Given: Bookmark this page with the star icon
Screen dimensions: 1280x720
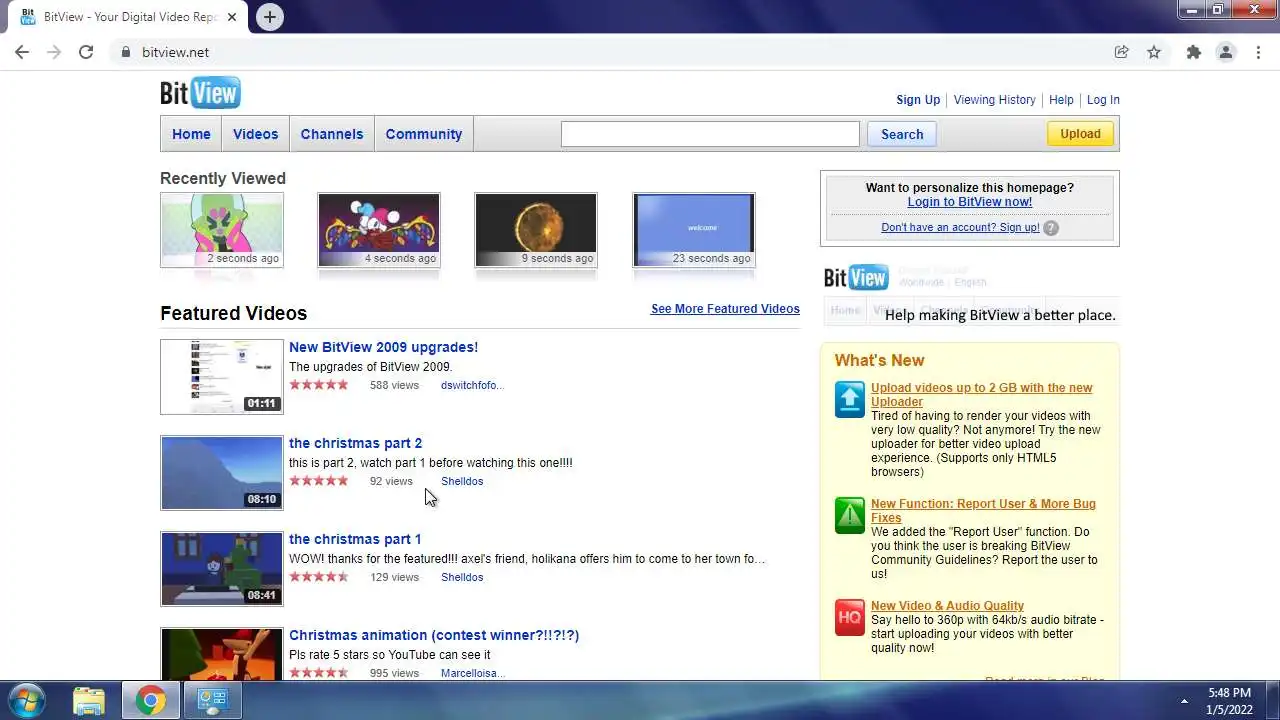Looking at the screenshot, I should (x=1154, y=52).
